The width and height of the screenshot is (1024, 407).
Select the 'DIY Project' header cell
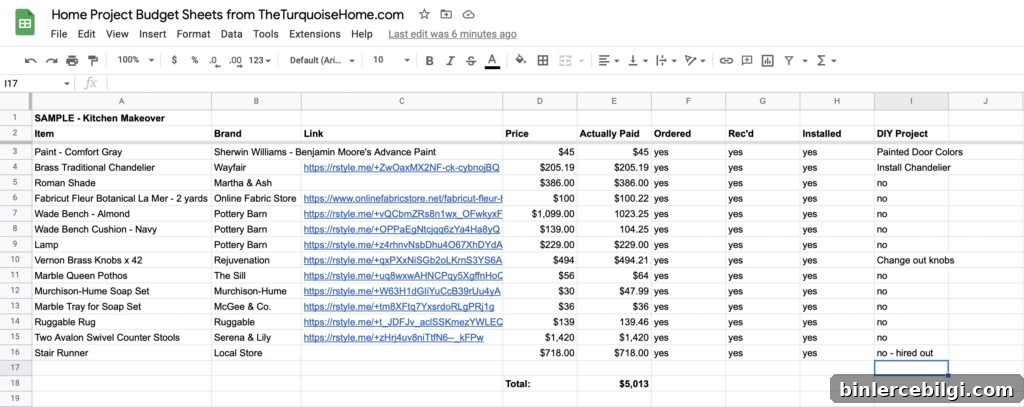tap(911, 133)
